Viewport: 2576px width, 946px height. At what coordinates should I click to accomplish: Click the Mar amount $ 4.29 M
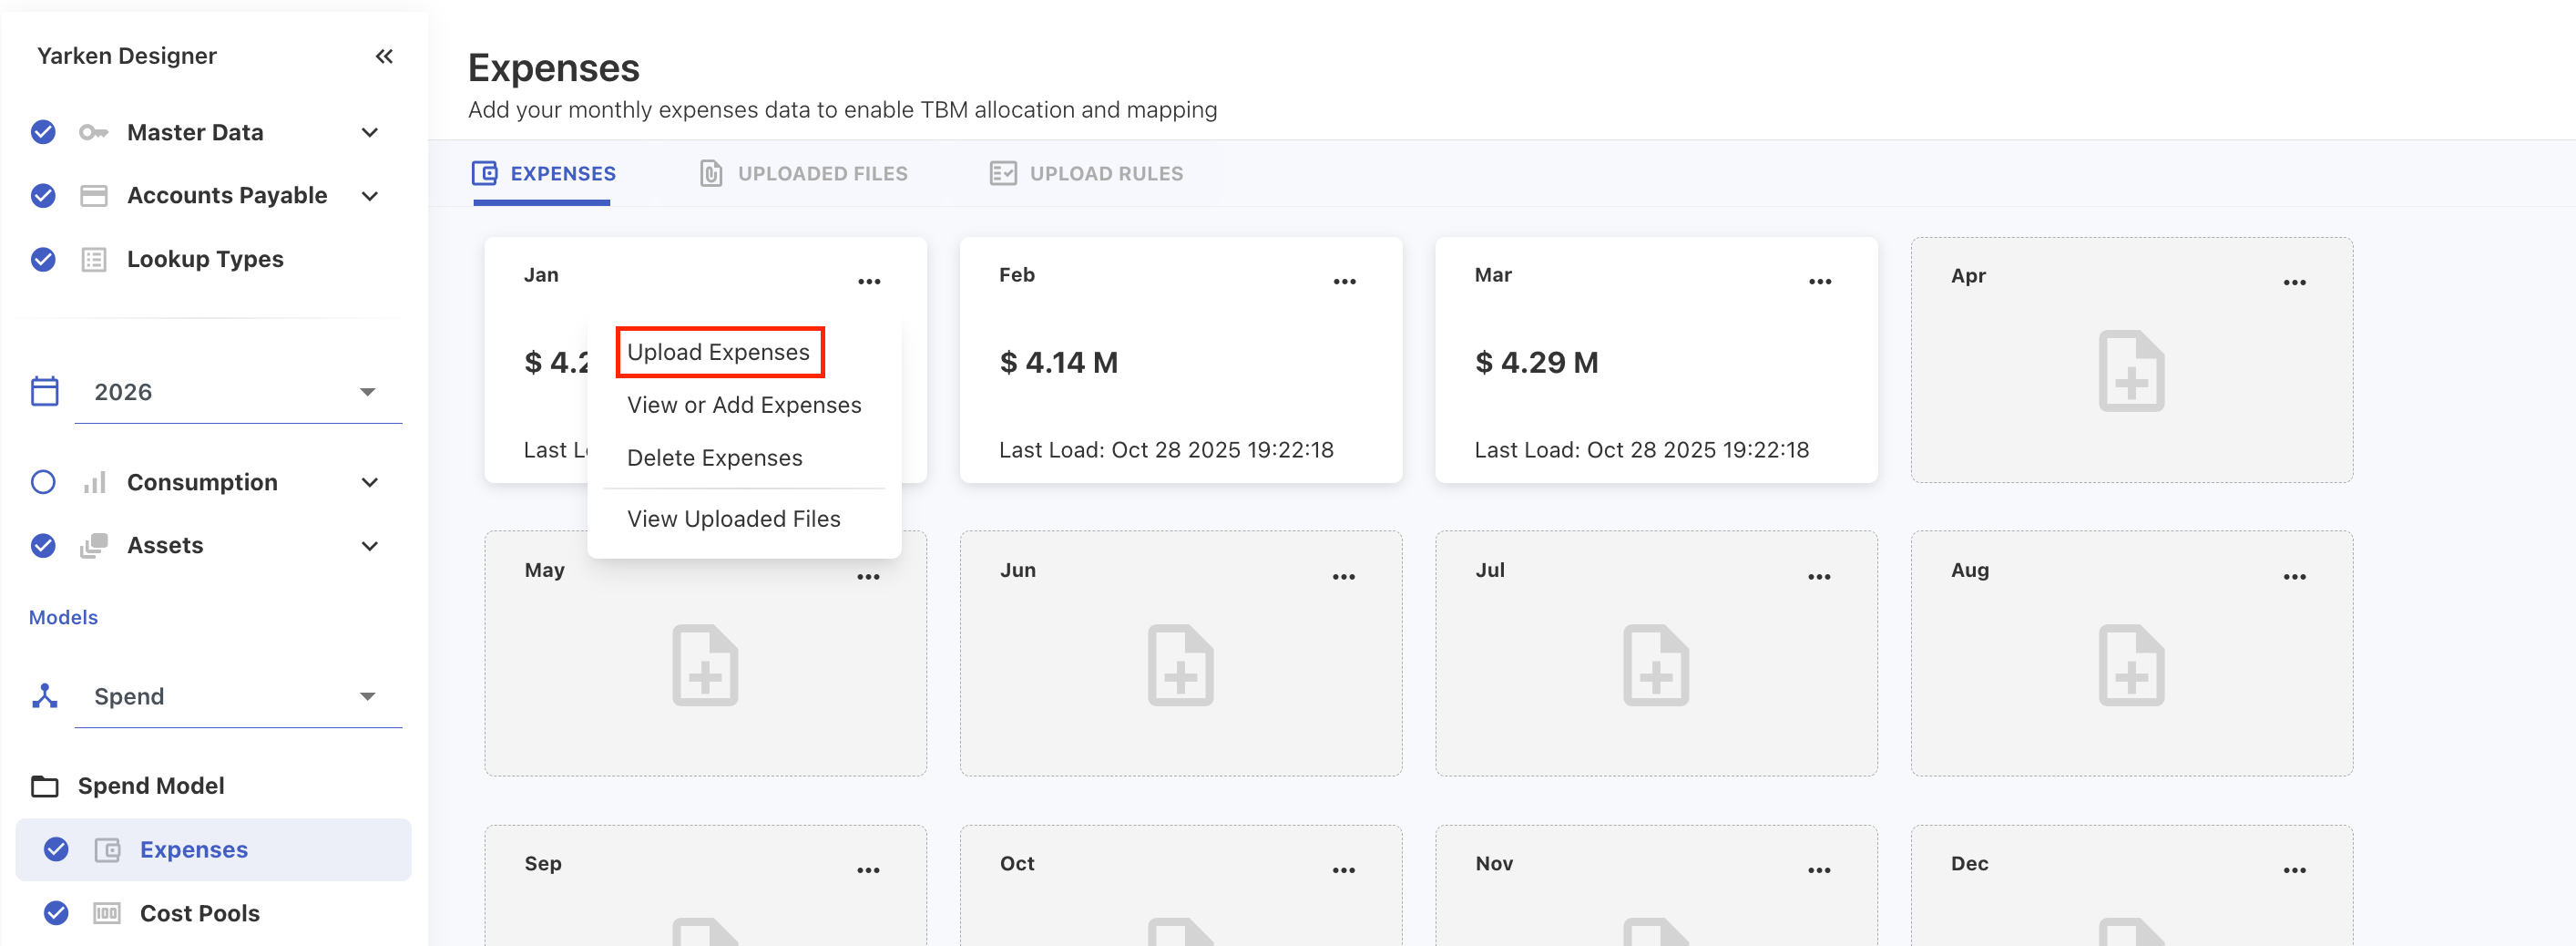1536,362
